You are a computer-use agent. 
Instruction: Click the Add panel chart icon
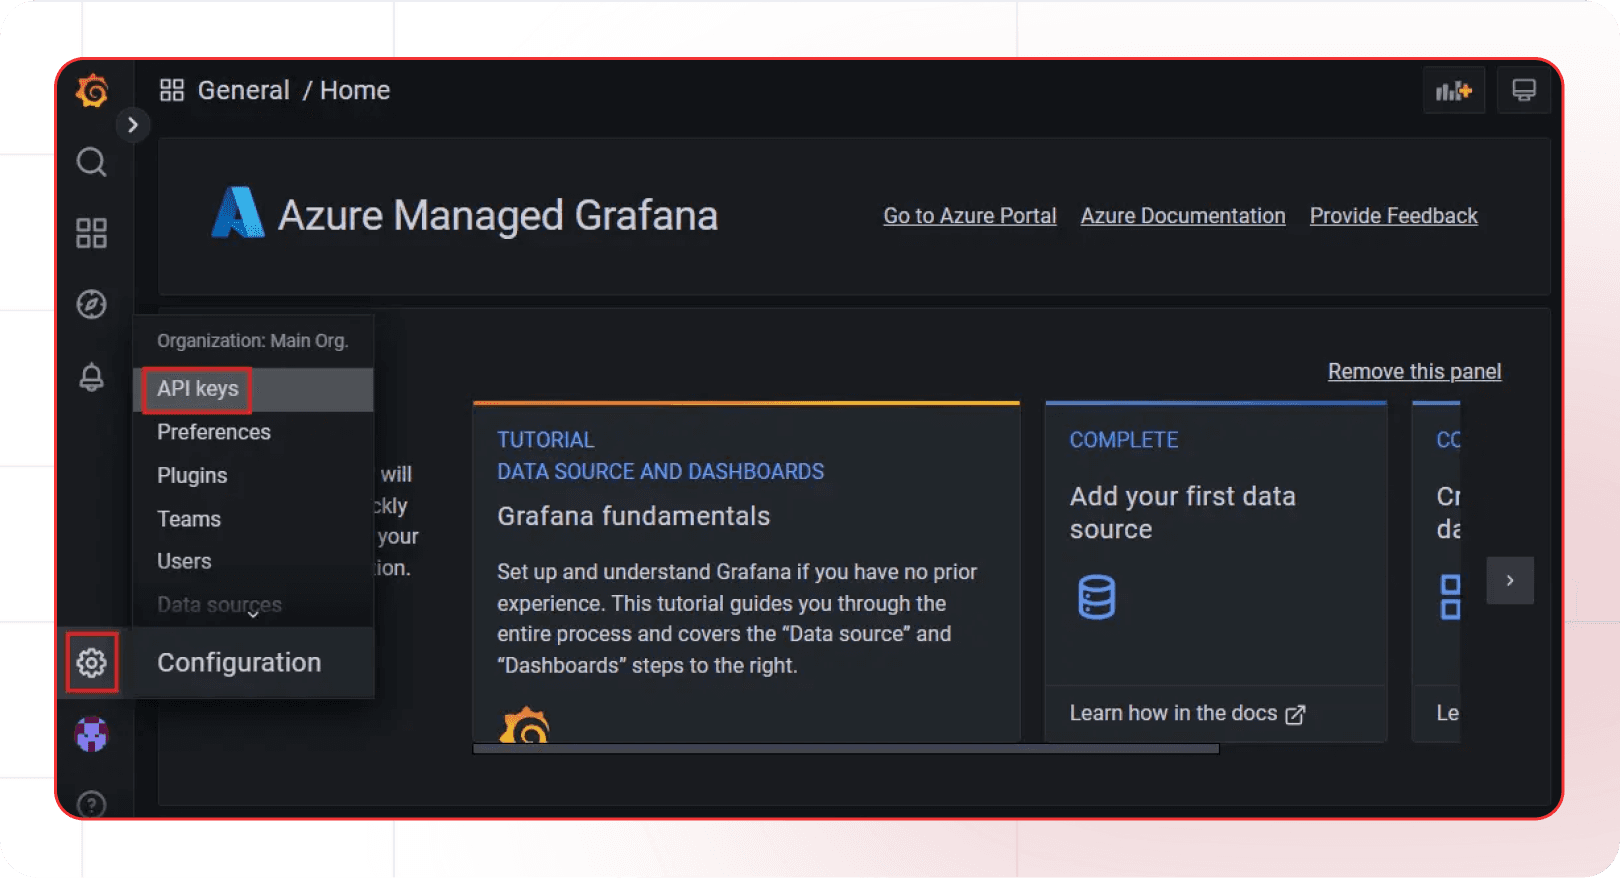pyautogui.click(x=1454, y=91)
